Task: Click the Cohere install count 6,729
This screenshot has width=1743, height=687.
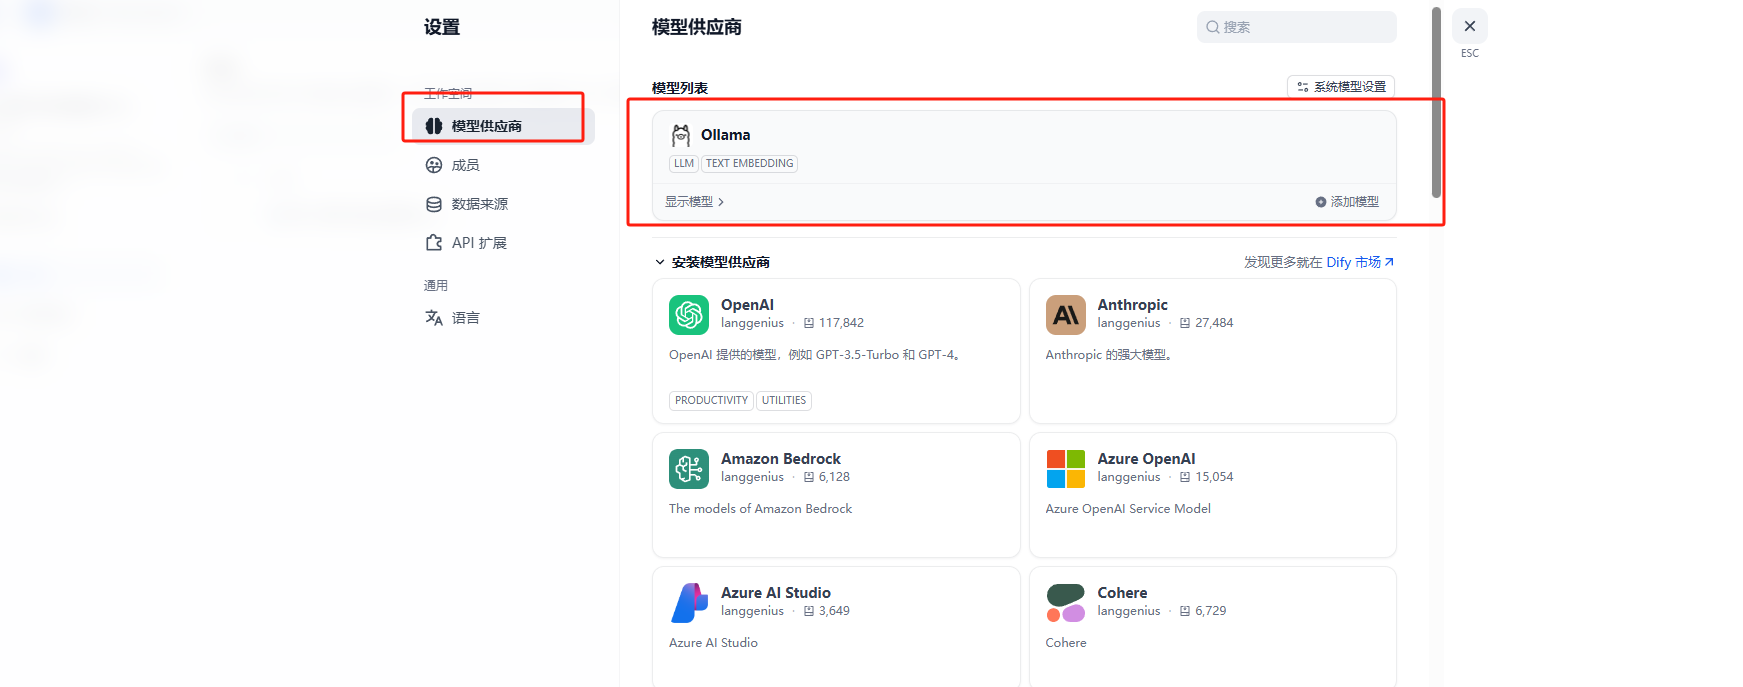Action: click(x=1210, y=611)
